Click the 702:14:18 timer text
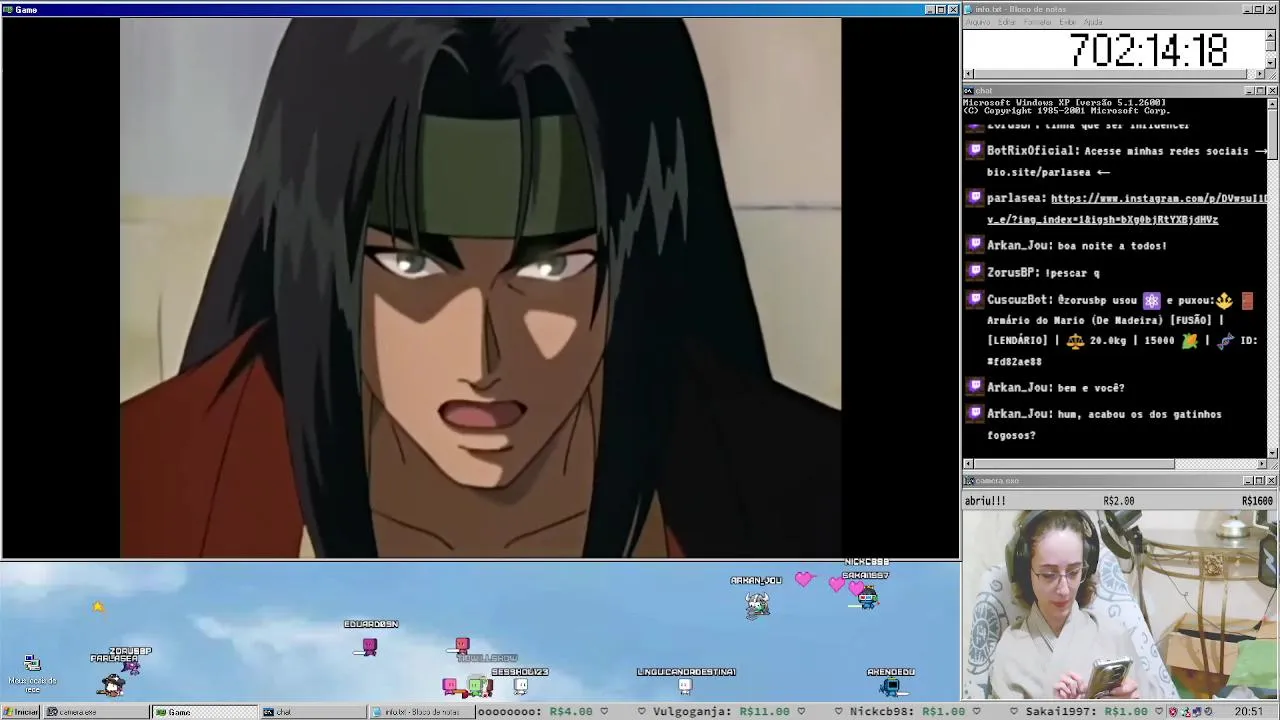The image size is (1280, 720). click(x=1148, y=51)
